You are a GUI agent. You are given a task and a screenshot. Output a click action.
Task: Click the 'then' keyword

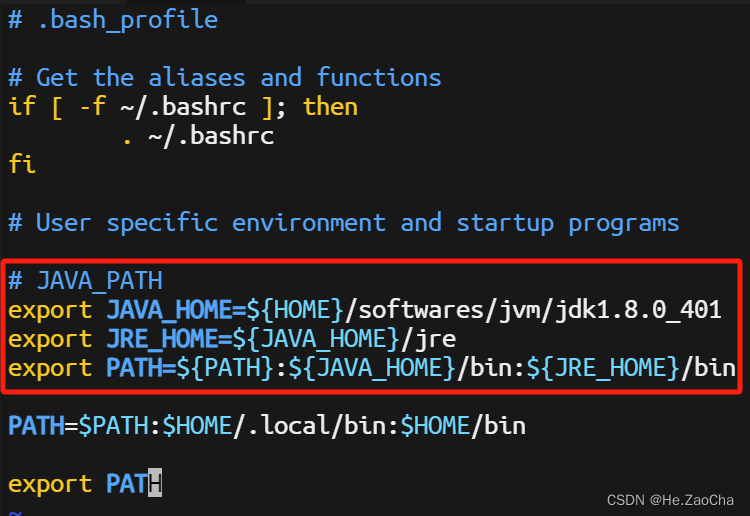click(331, 106)
